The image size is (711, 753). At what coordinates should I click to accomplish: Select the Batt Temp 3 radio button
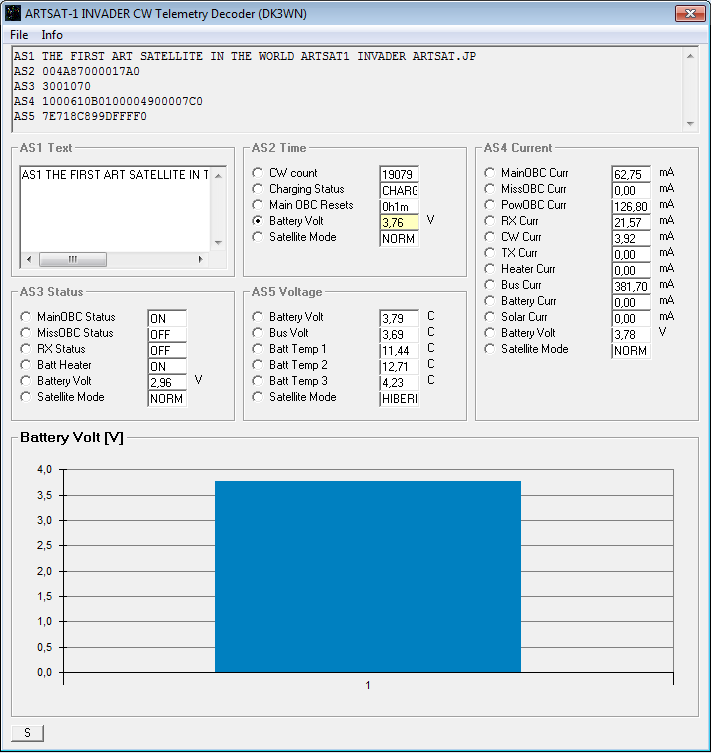click(258, 381)
